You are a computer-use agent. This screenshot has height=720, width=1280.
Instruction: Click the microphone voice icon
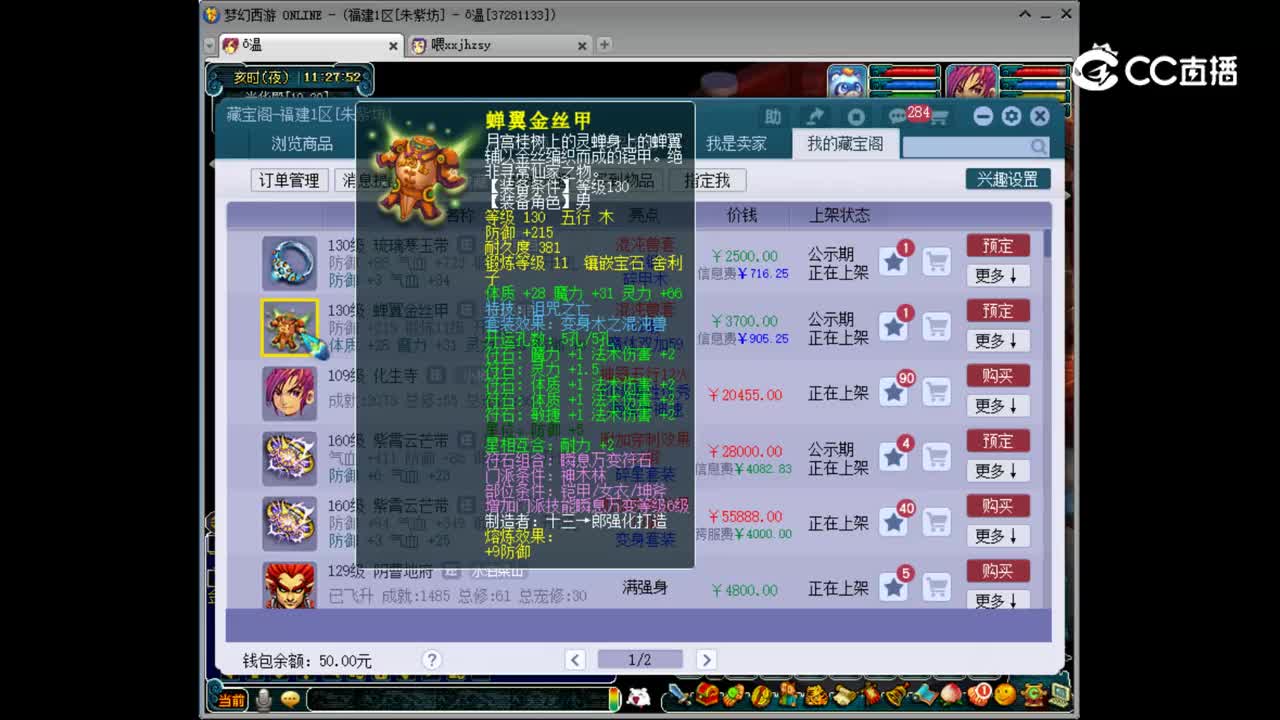(x=263, y=700)
